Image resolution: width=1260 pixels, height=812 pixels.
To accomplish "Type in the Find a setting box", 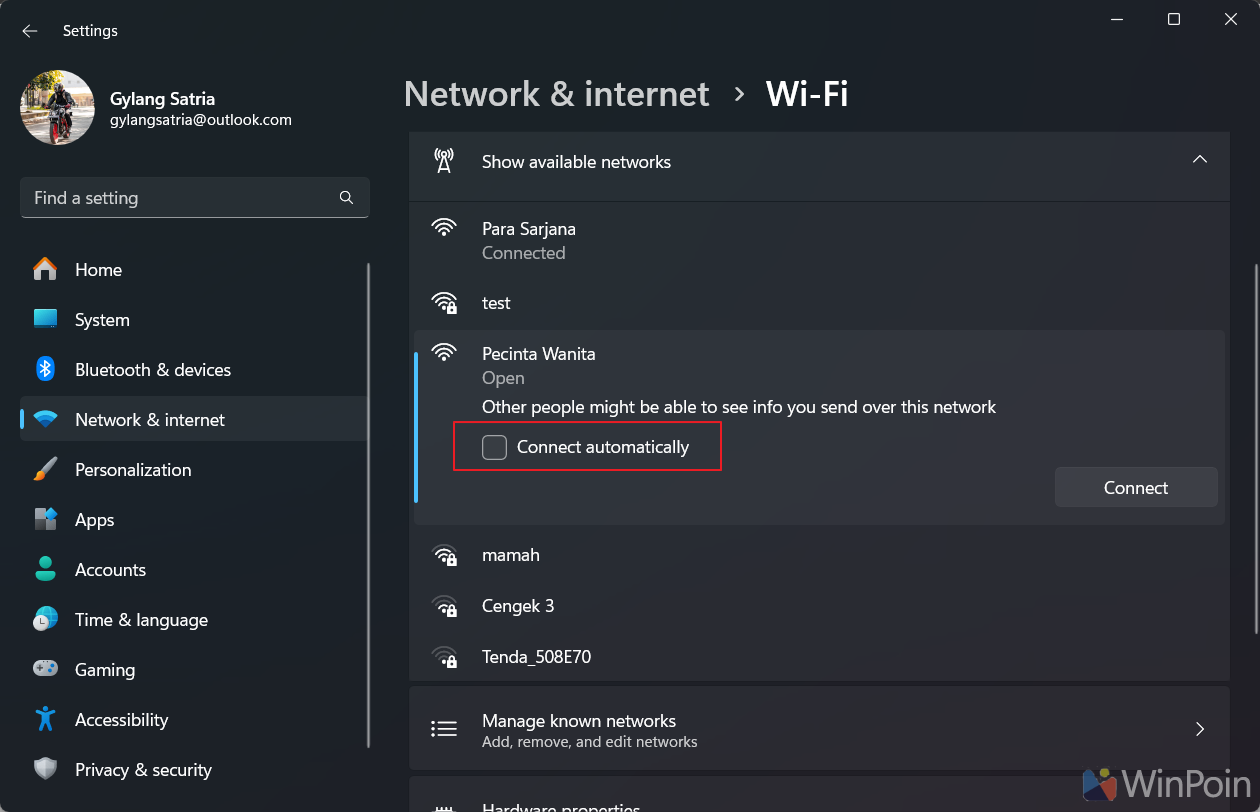I will (x=180, y=198).
